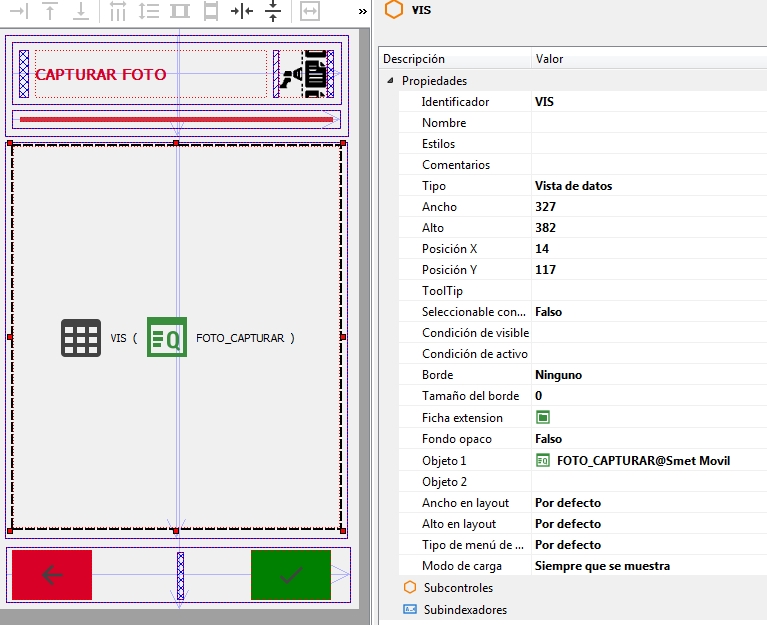Open the Borde value Ninguno
The image size is (767, 625).
coord(649,375)
